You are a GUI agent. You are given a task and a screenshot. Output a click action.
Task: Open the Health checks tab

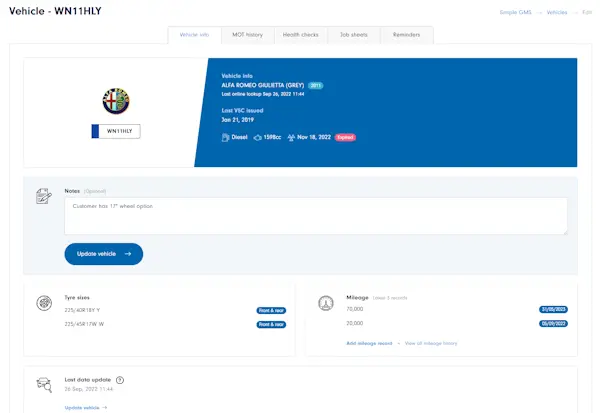click(x=300, y=35)
